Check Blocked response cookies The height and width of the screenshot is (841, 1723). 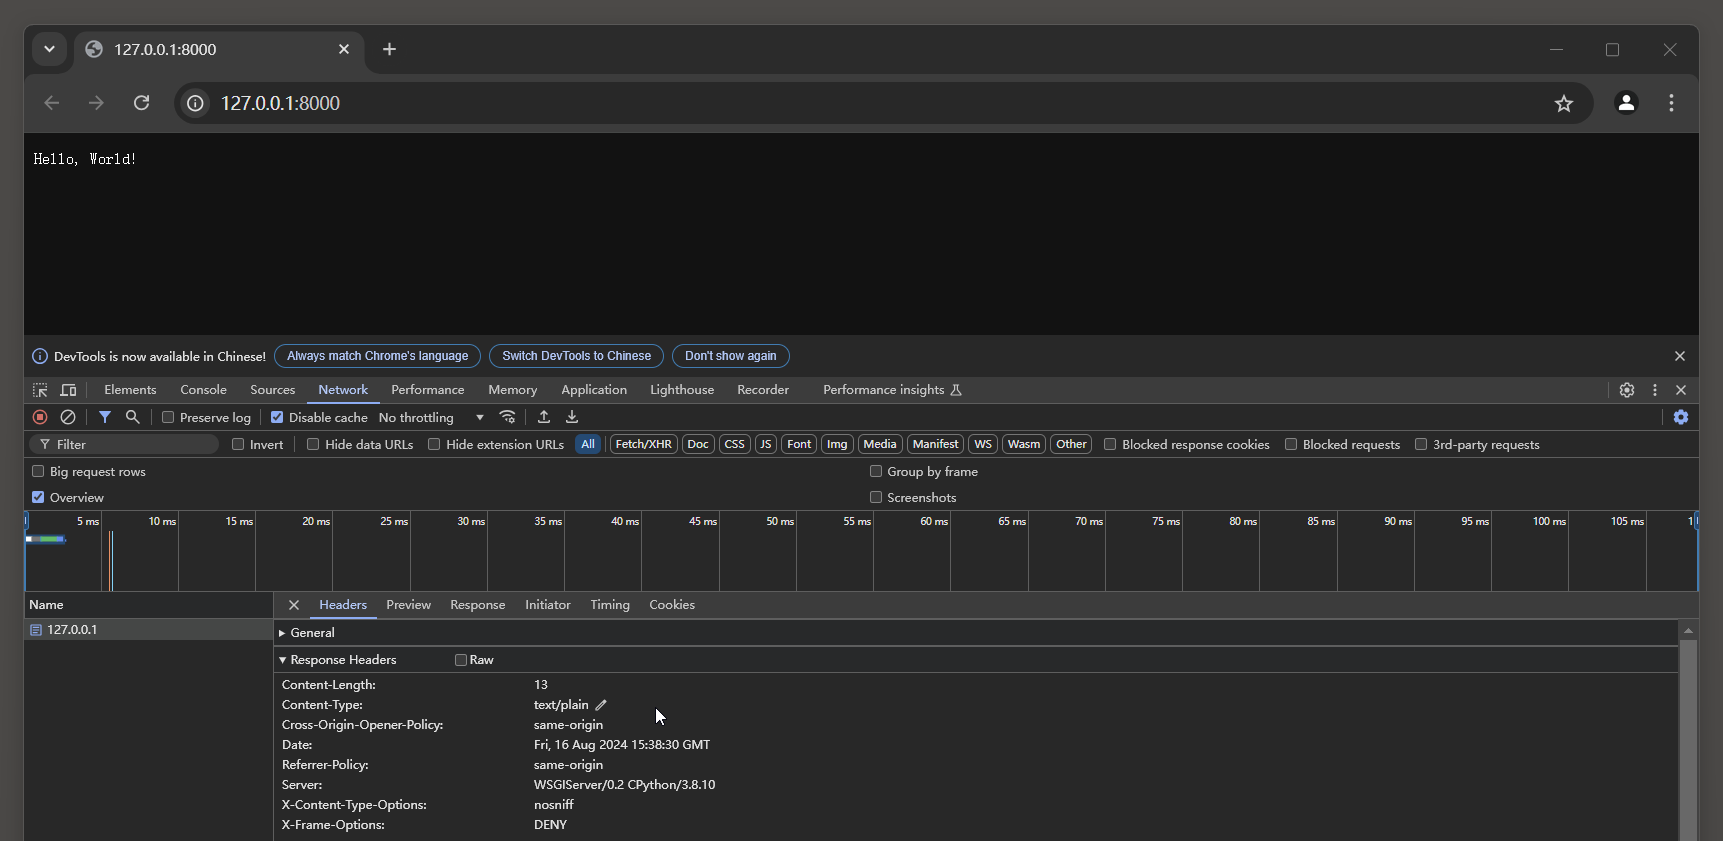pyautogui.click(x=1110, y=444)
